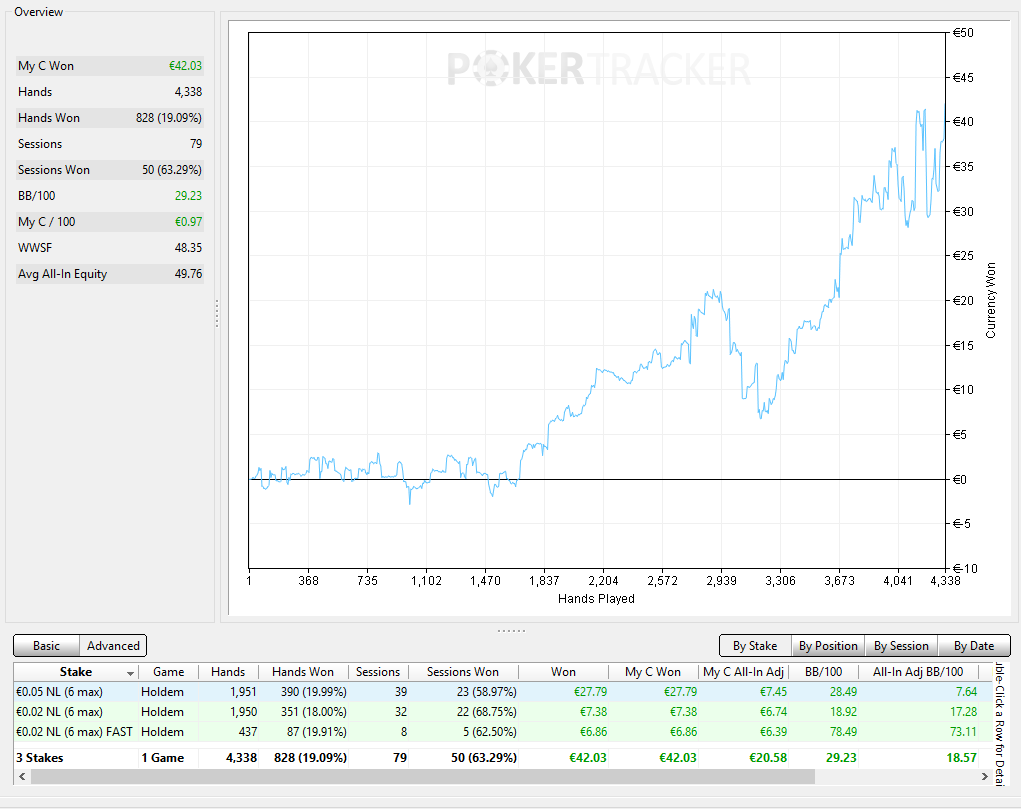
Task: Select the €0.02 NL (6 max) FAST row
Action: [501, 731]
